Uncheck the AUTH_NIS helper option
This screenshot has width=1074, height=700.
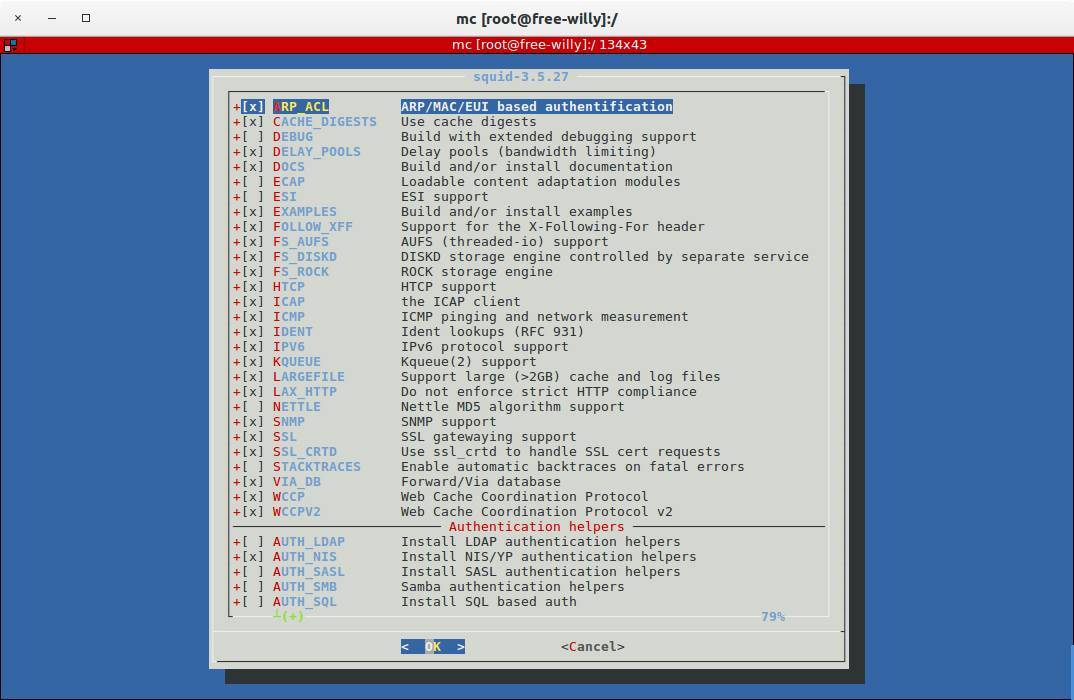tap(253, 557)
